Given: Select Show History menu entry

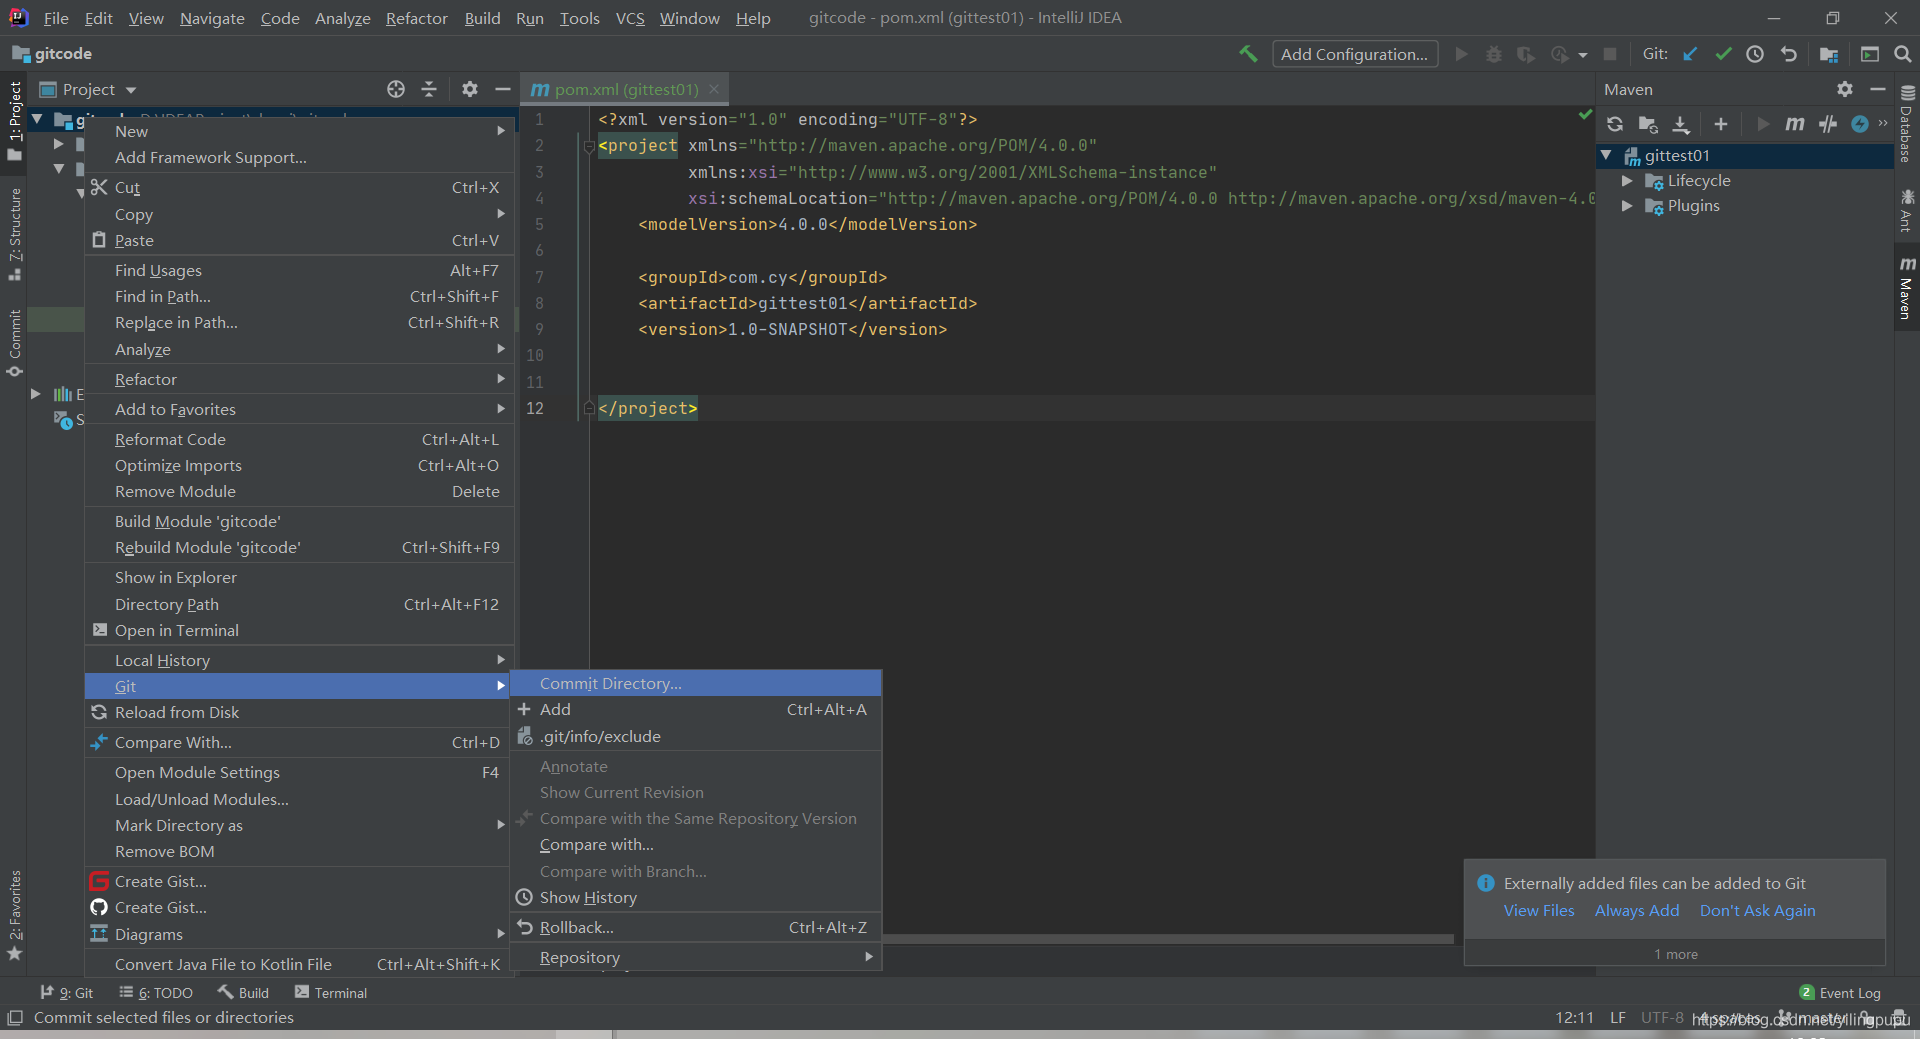Looking at the screenshot, I should 696,897.
